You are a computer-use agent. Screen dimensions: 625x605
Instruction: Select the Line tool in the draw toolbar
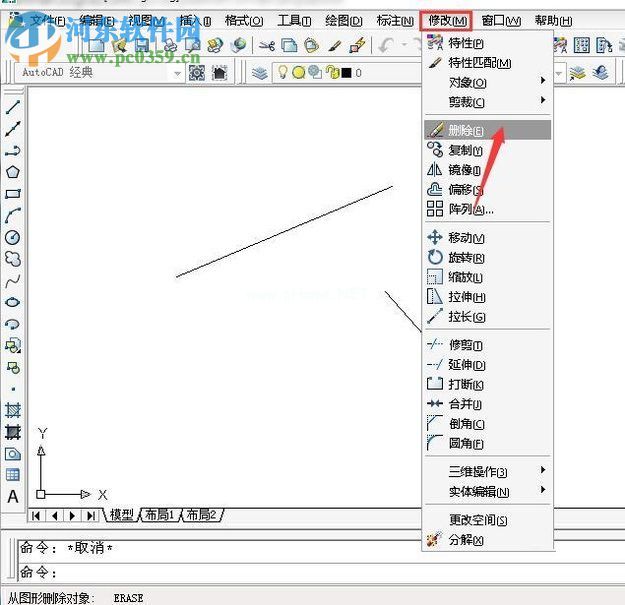coord(13,107)
